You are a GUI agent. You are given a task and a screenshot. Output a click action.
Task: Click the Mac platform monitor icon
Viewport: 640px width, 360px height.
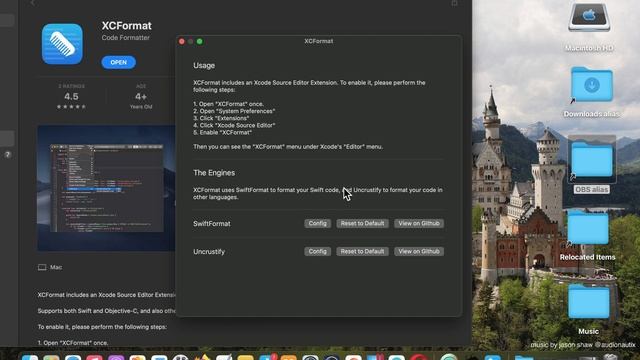click(42, 267)
